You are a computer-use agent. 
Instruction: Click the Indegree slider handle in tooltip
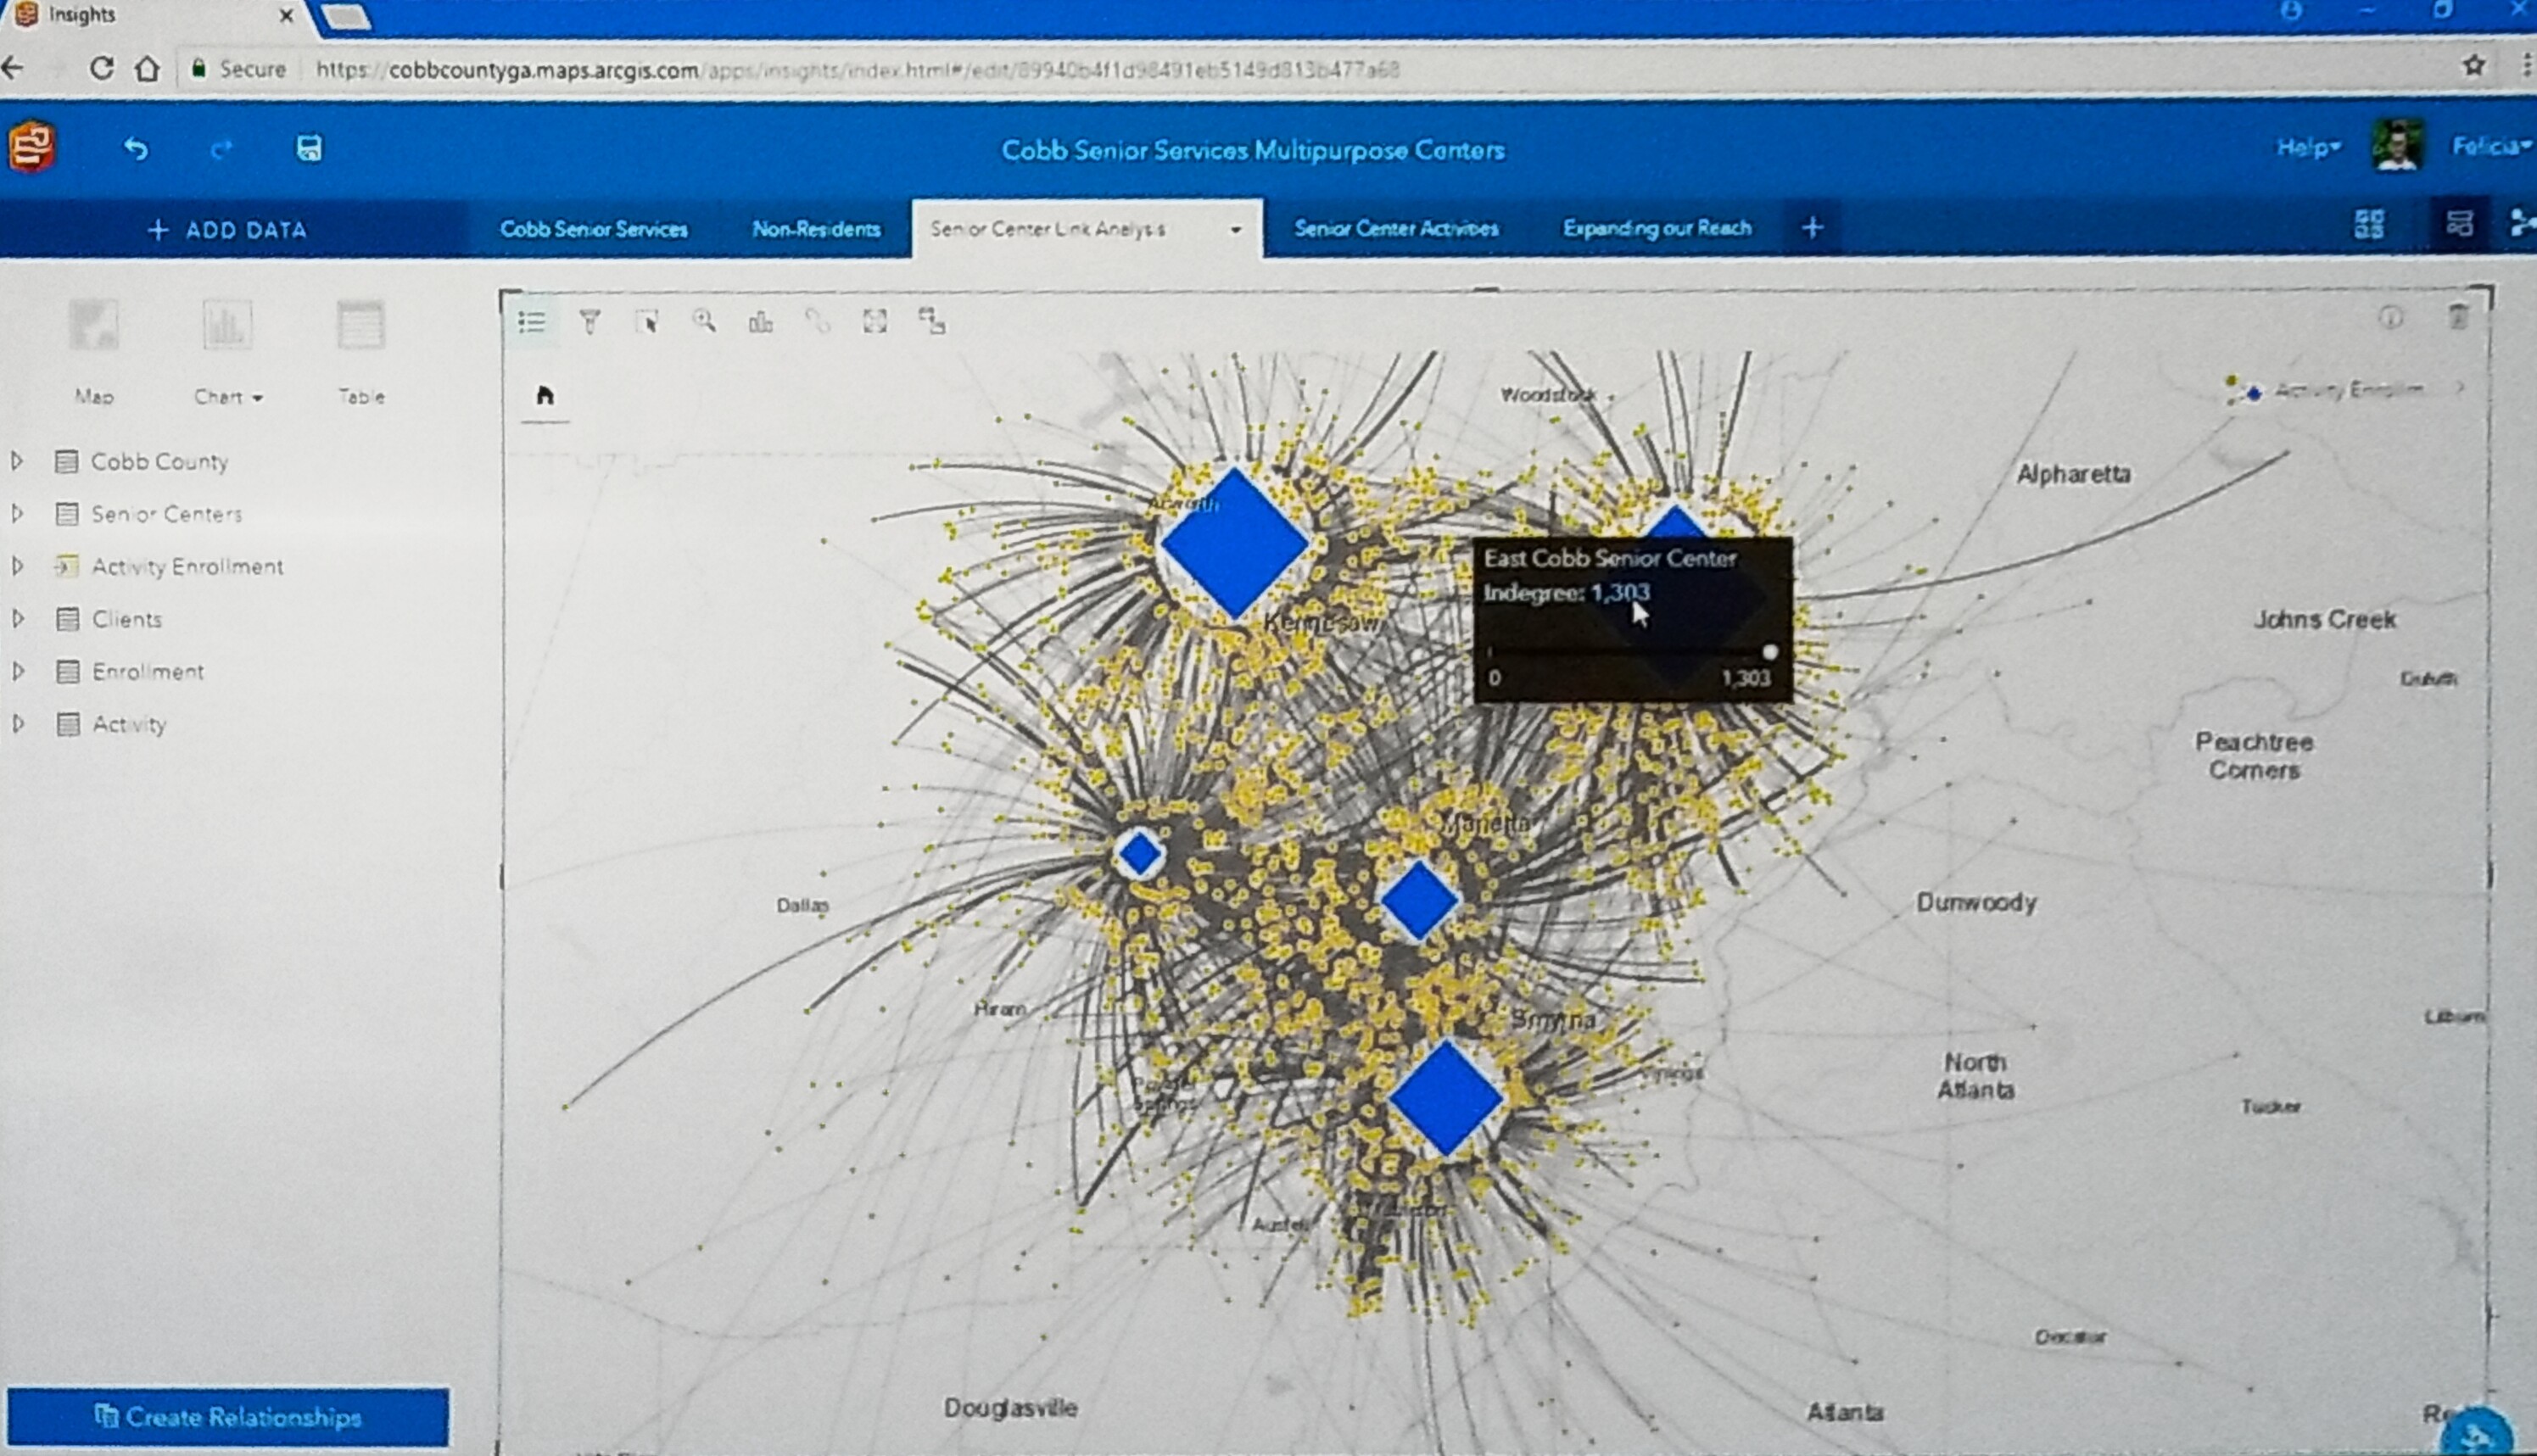(x=1770, y=652)
